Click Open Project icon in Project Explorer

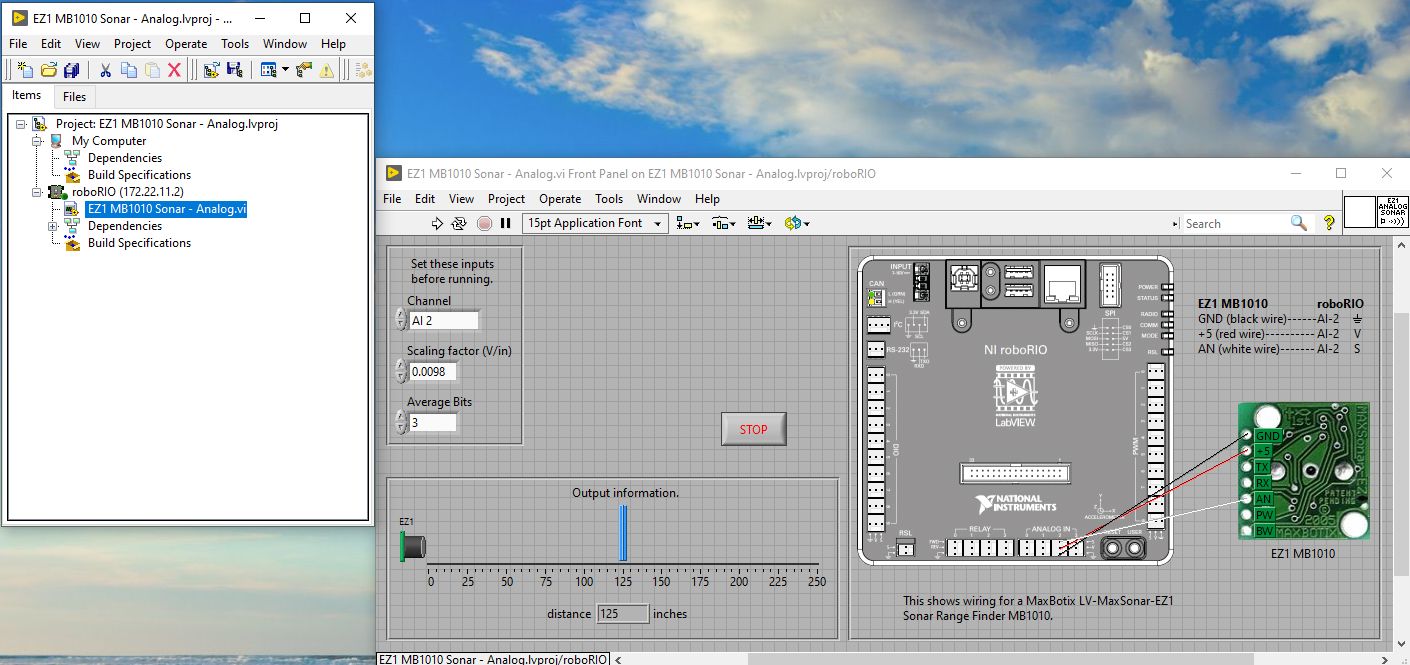pos(211,70)
